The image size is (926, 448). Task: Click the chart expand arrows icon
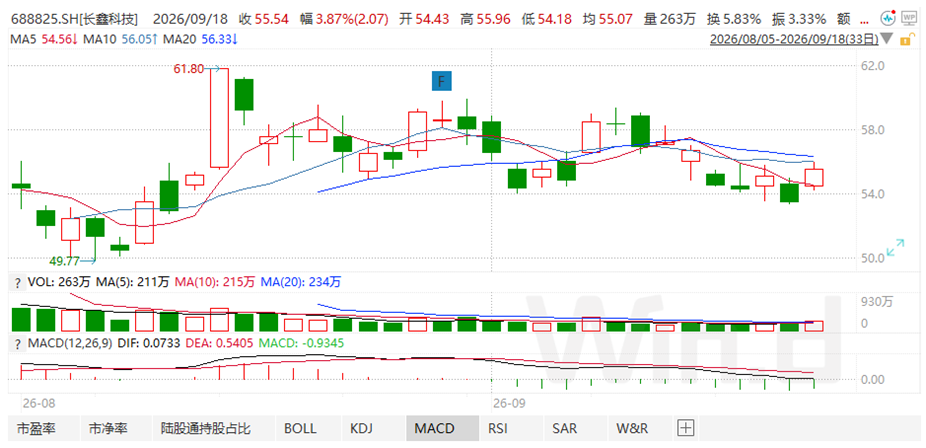coord(895,247)
